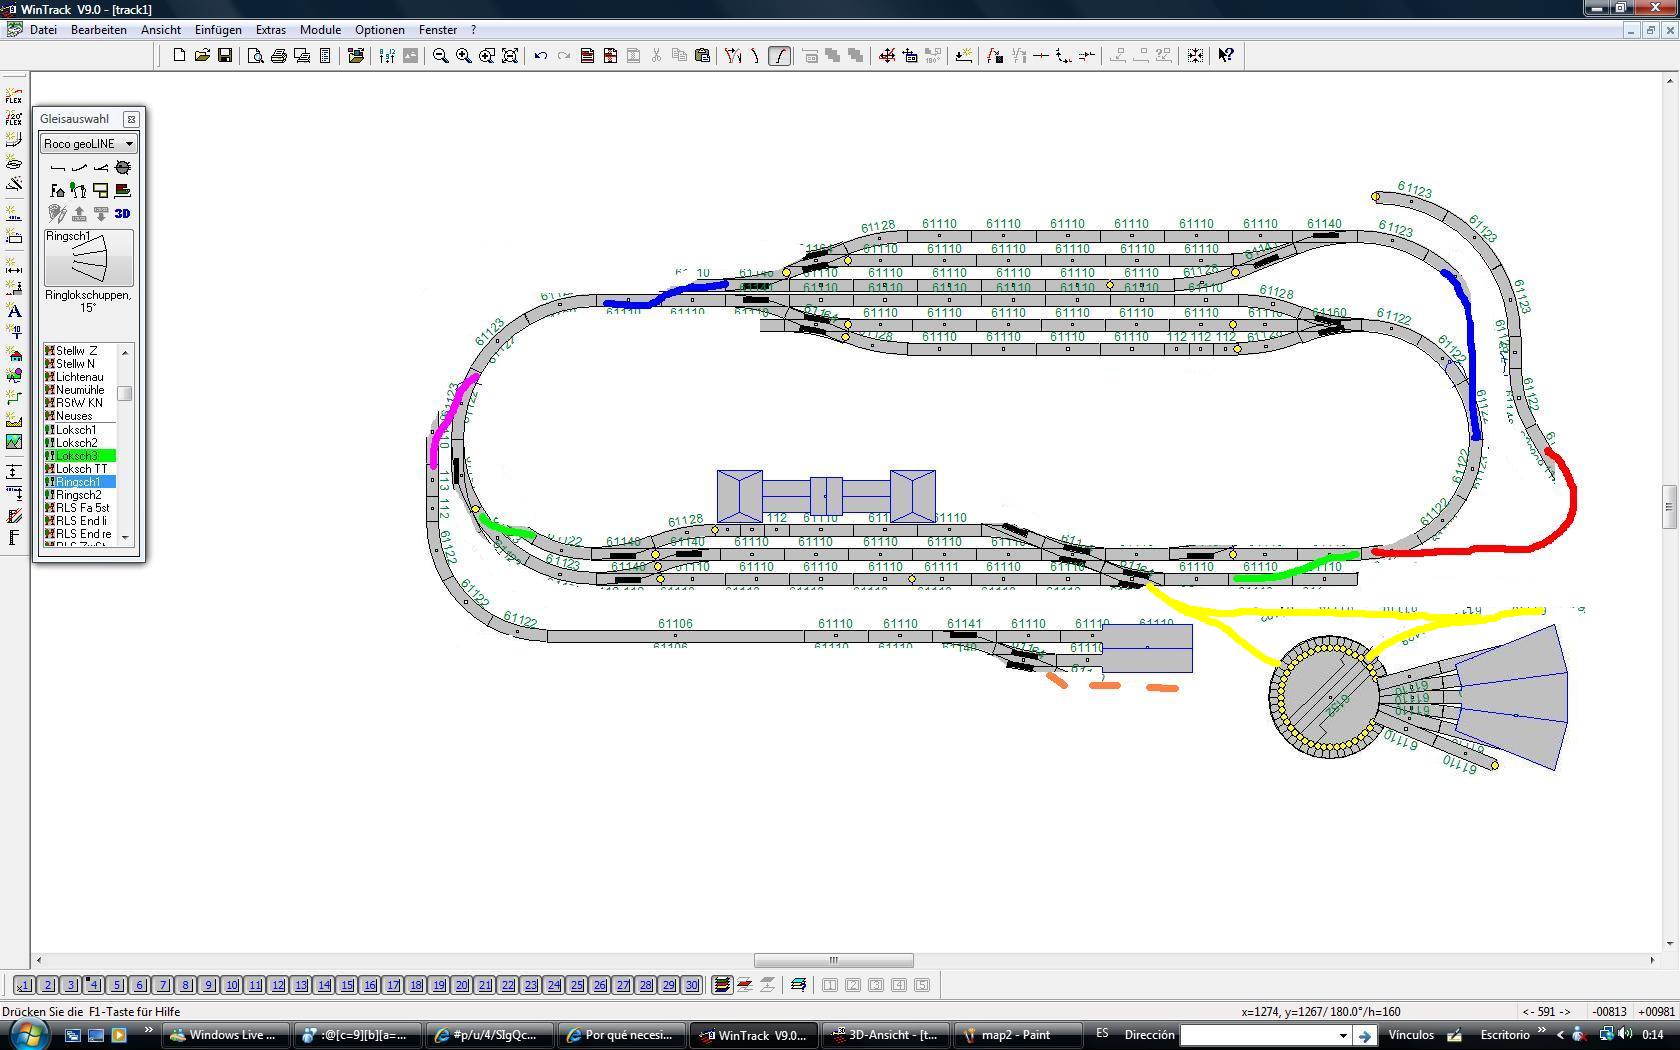Click the save file toolbar icon
Screen dimensions: 1680x1050
pos(225,56)
